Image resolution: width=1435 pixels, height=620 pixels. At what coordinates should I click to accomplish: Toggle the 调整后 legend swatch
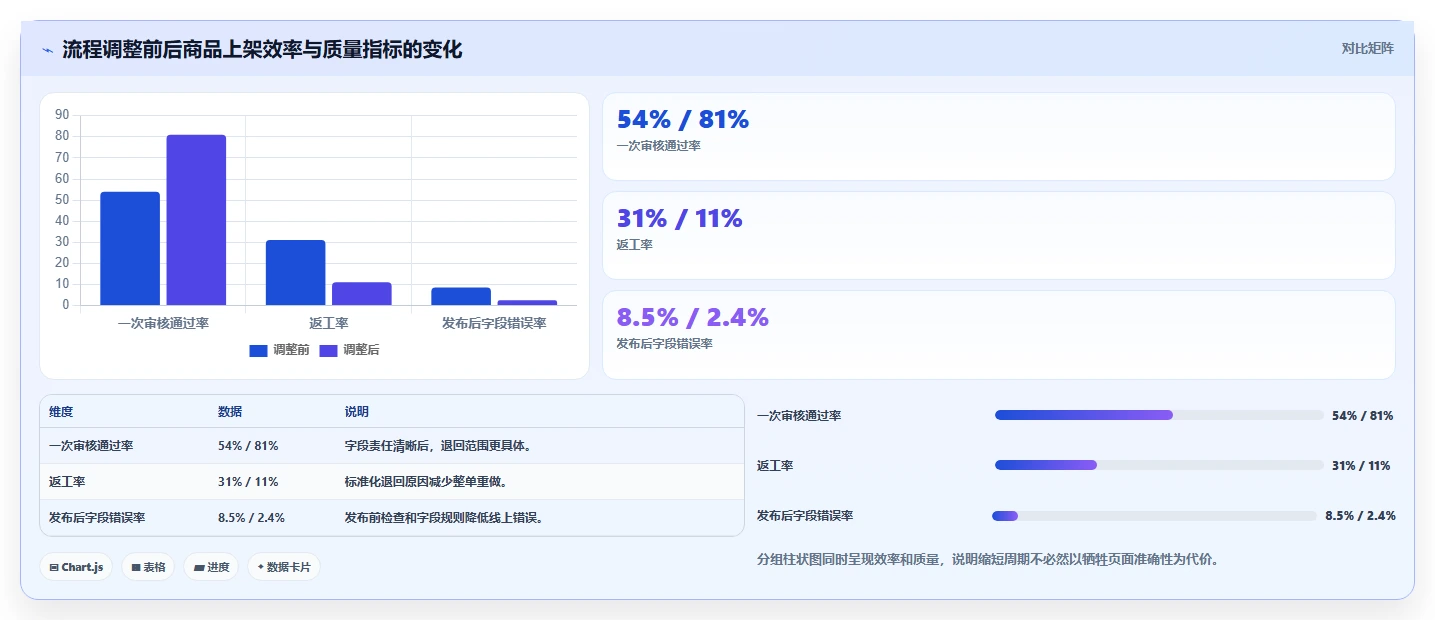pyautogui.click(x=328, y=350)
